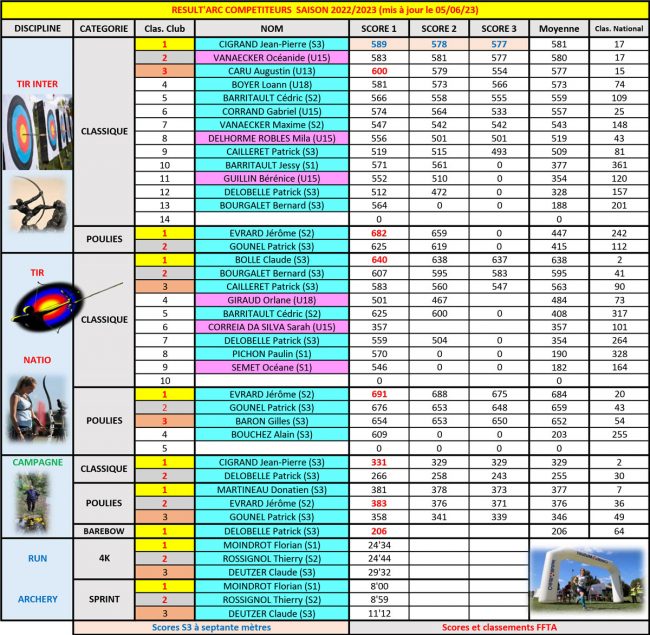The height and width of the screenshot is (635, 650).
Task: Click the ARCHERY discipline label
Action: (37, 599)
